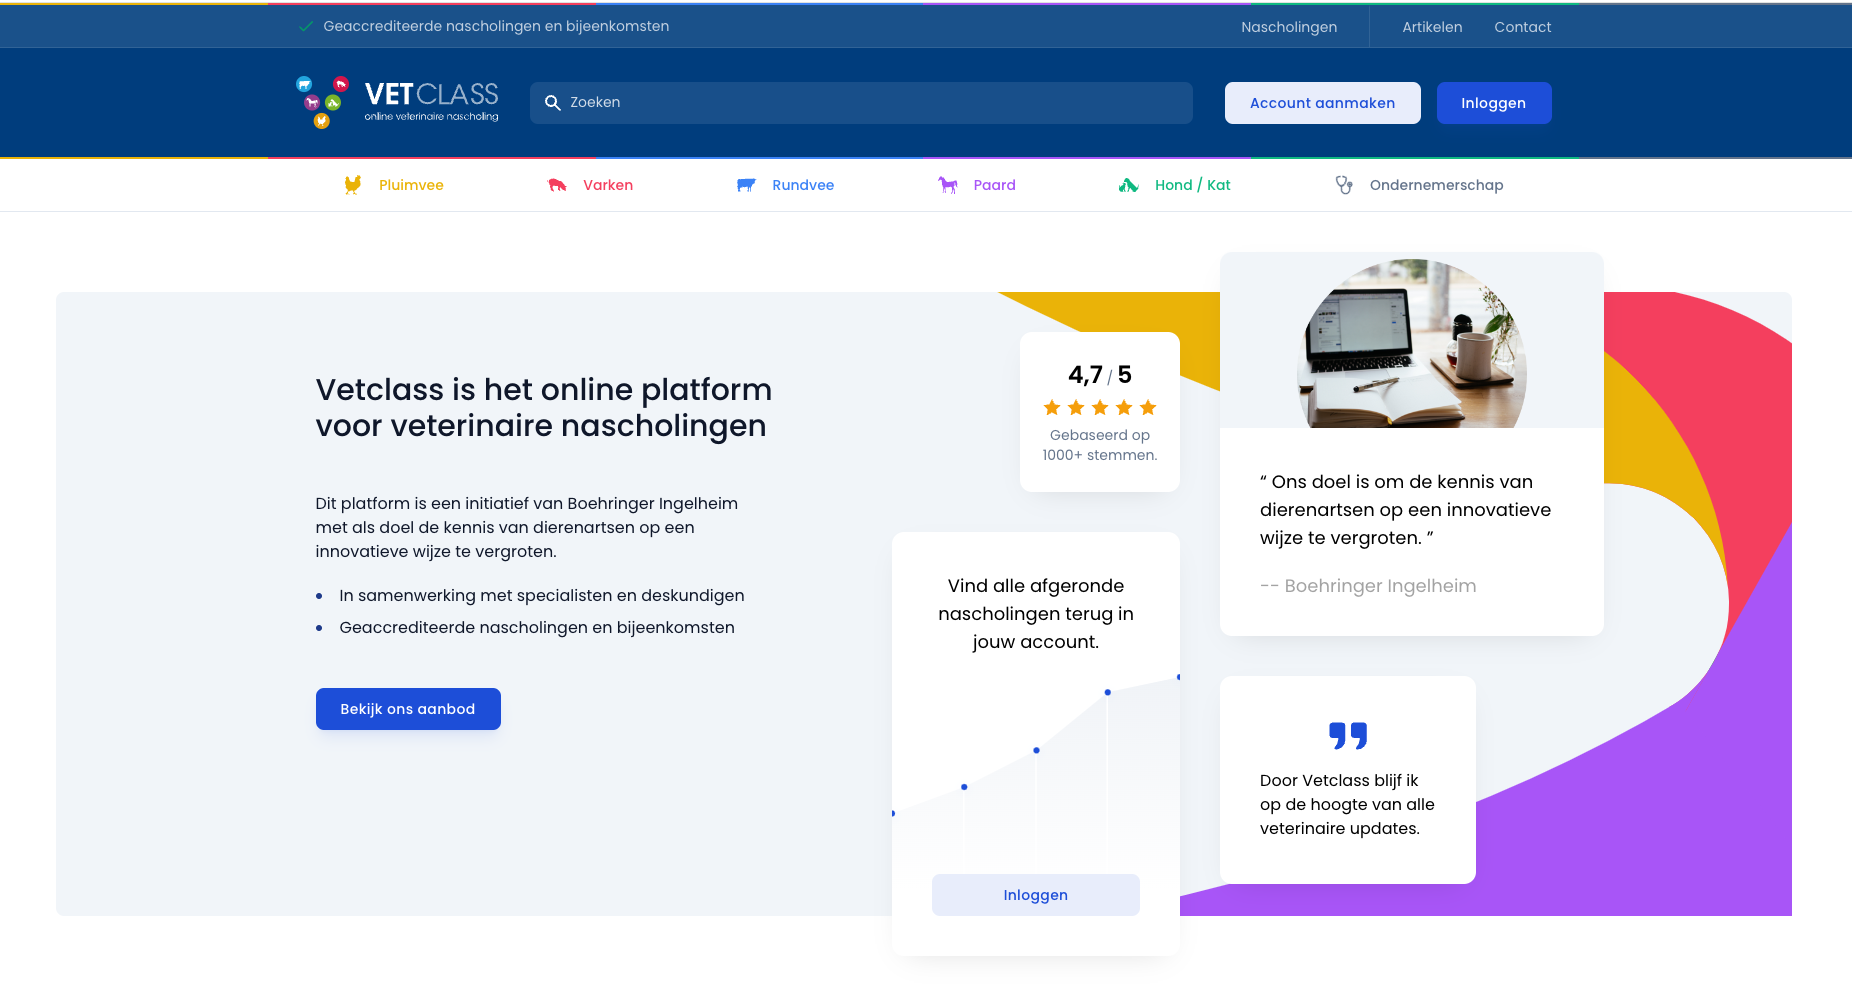This screenshot has height=984, width=1852.
Task: Go to the Artikelen page
Action: coord(1432,27)
